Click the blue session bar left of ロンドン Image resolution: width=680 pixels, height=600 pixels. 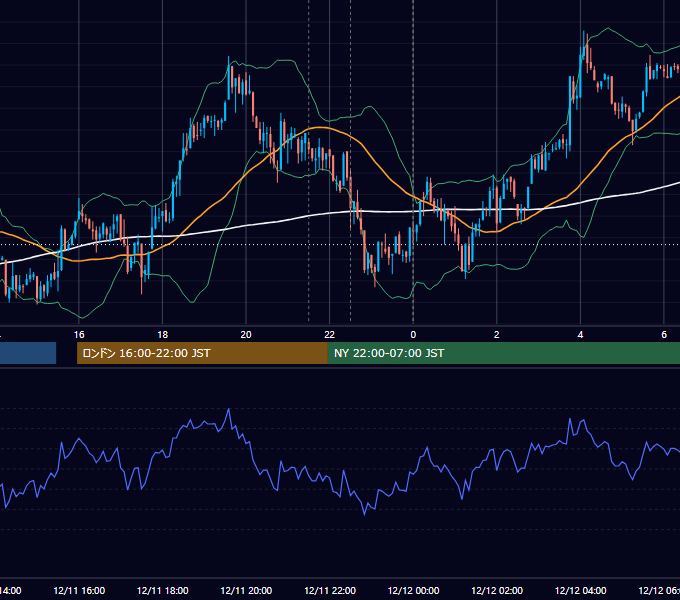point(28,353)
